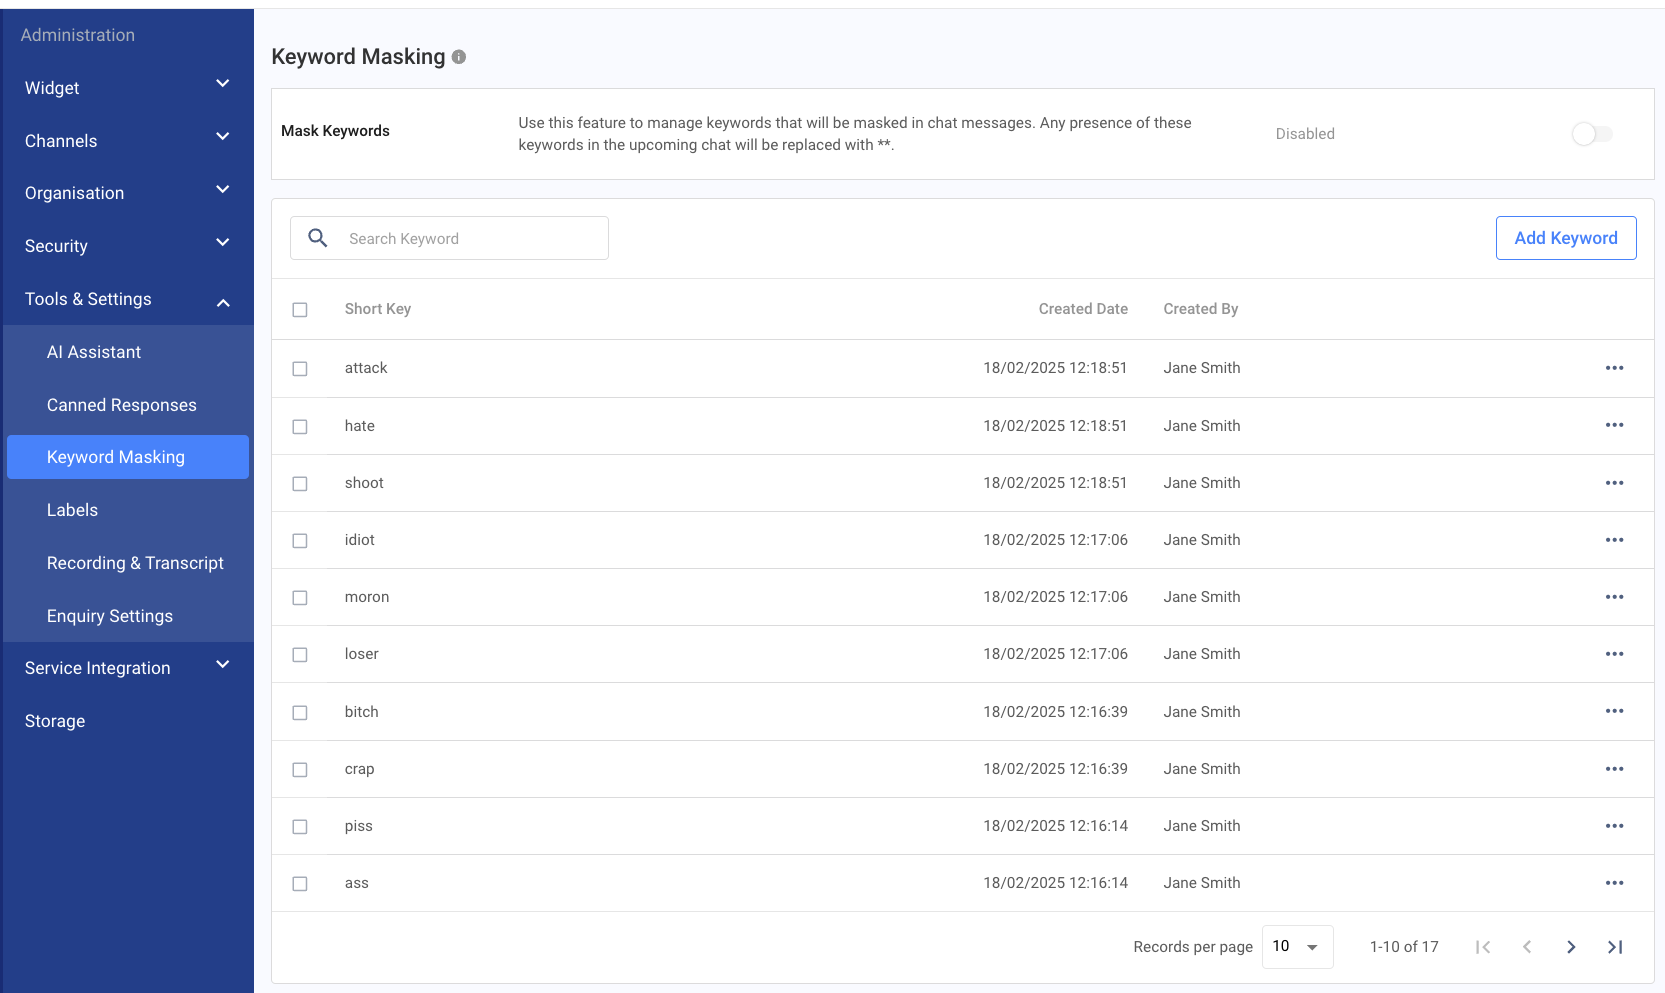The height and width of the screenshot is (993, 1665).
Task: Enable the Mask Keywords toggle
Action: (1591, 134)
